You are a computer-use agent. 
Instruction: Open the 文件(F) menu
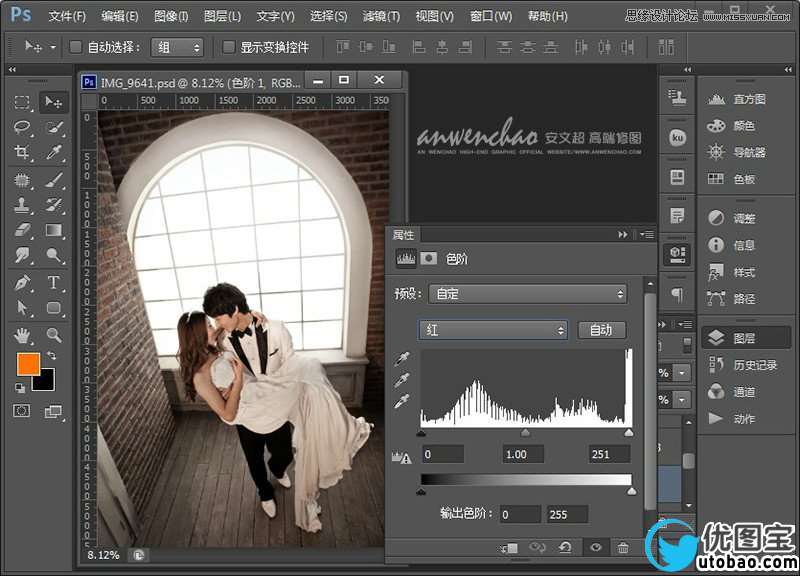67,16
